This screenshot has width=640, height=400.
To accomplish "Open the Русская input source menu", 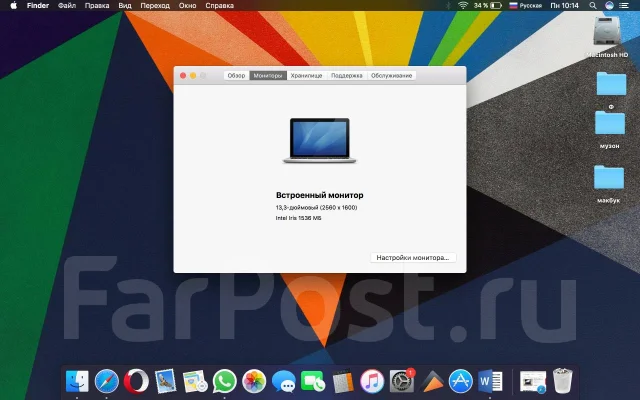I will (526, 6).
